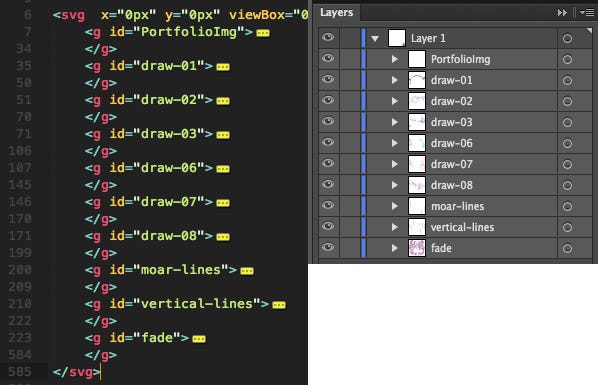
Task: Unfold the collapsed draw-01 code block
Action: [x=223, y=67]
